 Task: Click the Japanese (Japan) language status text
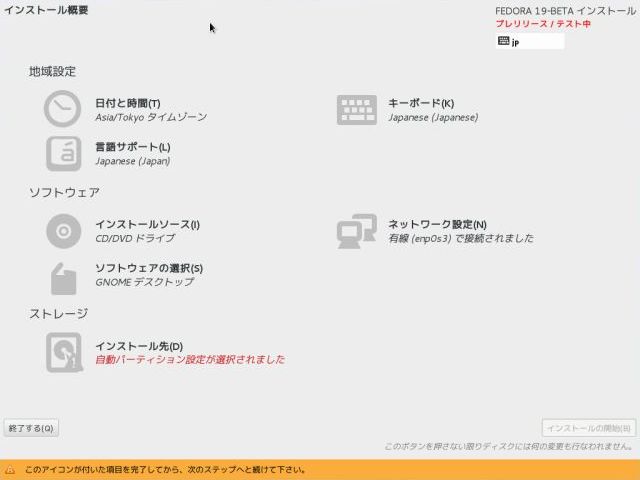point(133,161)
